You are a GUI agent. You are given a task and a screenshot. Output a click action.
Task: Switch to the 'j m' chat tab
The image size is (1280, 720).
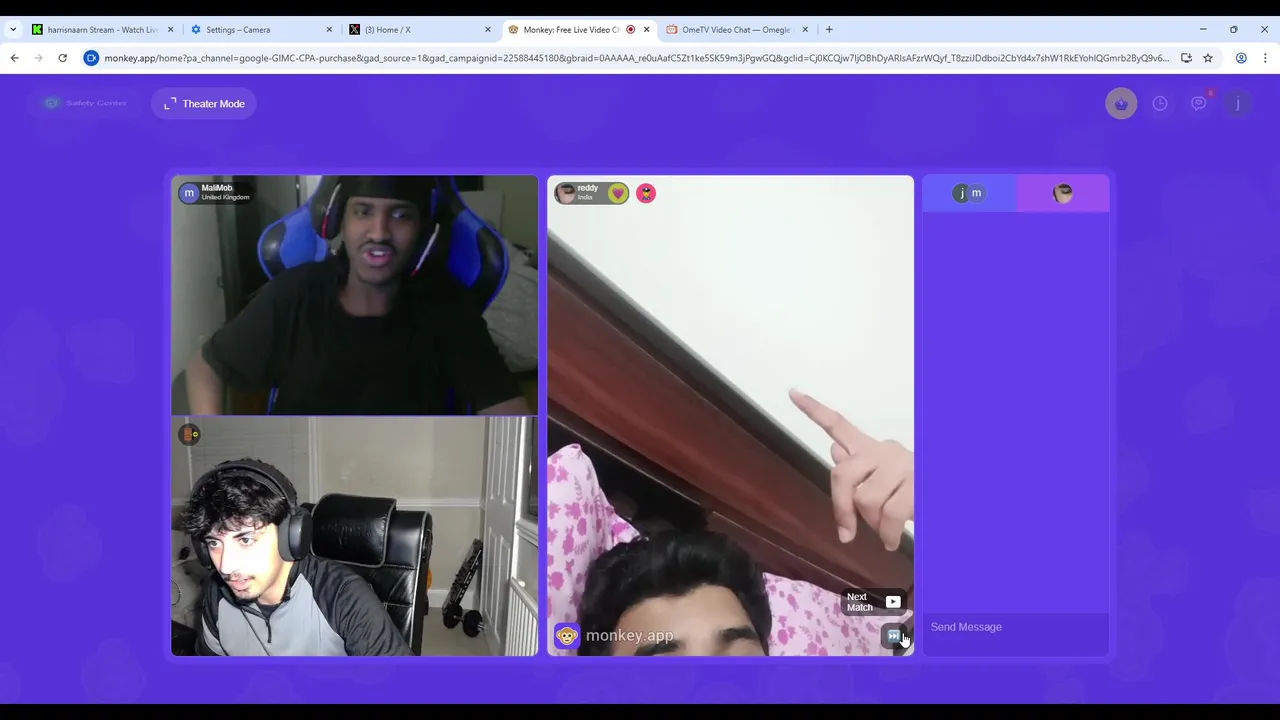click(x=969, y=193)
